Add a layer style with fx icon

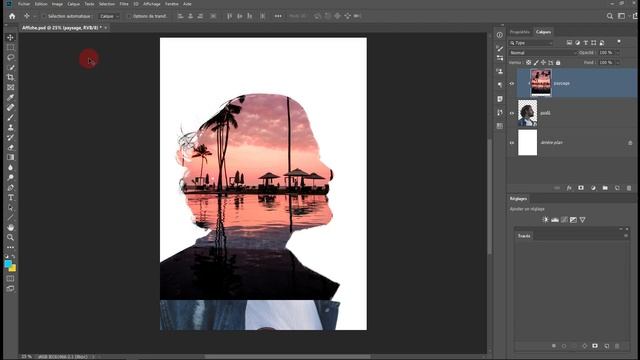(569, 188)
